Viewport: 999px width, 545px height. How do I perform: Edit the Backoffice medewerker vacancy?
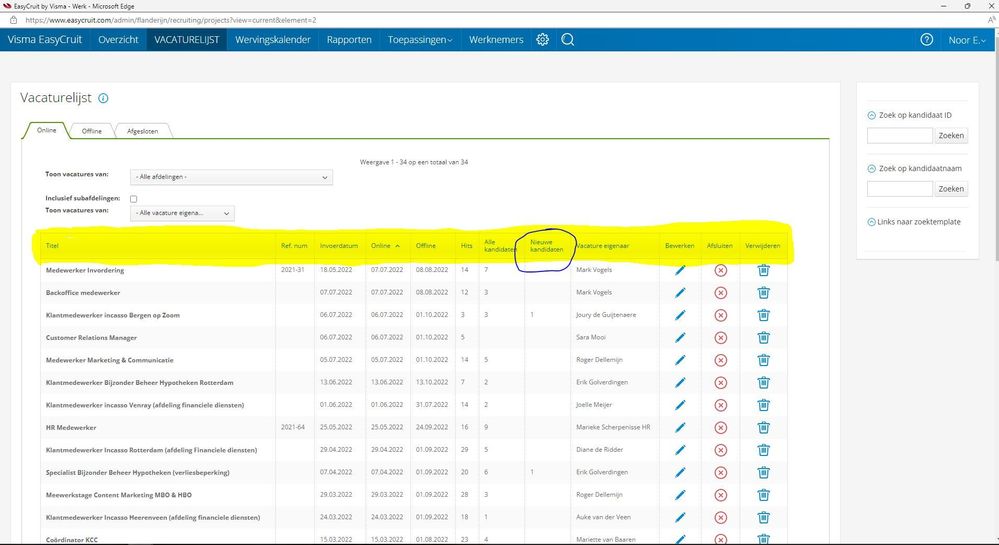pyautogui.click(x=680, y=293)
